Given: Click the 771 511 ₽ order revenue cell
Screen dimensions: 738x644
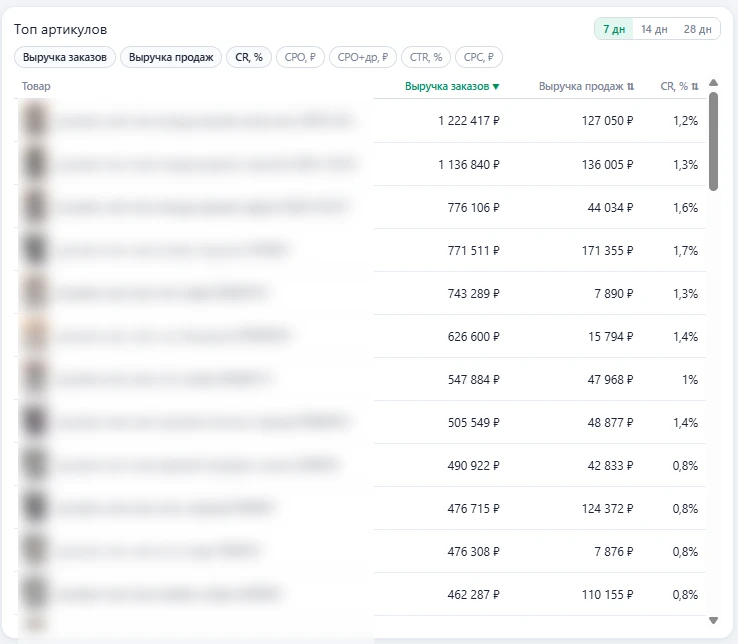Looking at the screenshot, I should (x=473, y=250).
